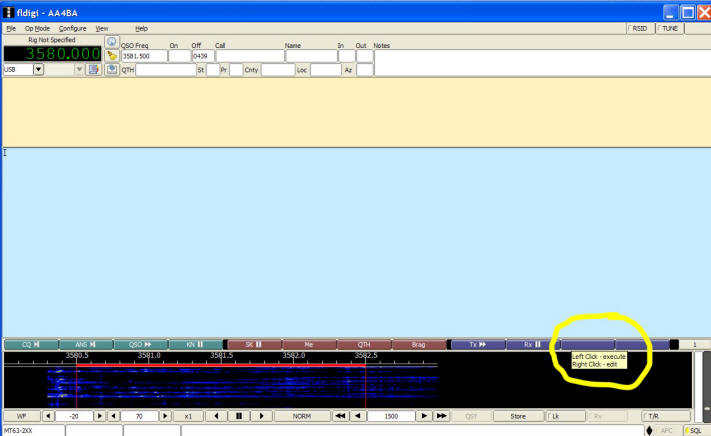The height and width of the screenshot is (436, 711).
Task: Increase waterfall range right of 70
Action: click(165, 416)
